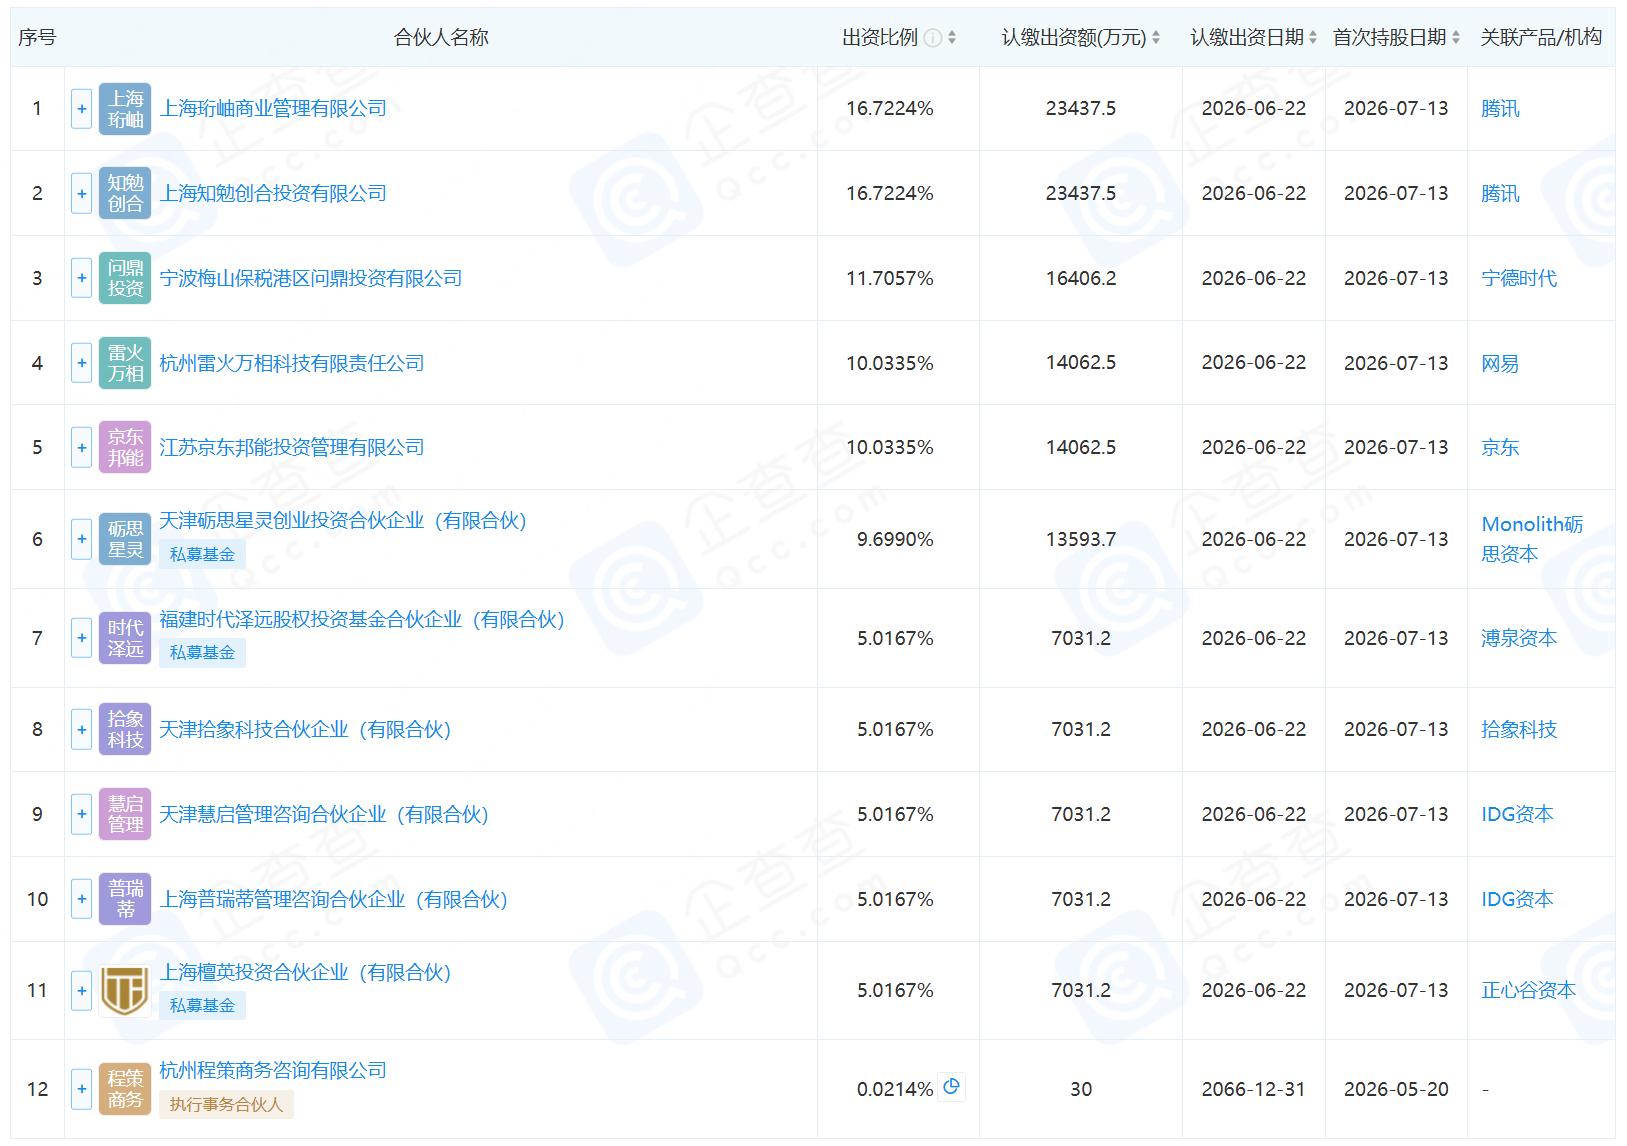The image size is (1627, 1146).
Task: Open the 溥泉资本 related institution link
Action: click(1519, 638)
